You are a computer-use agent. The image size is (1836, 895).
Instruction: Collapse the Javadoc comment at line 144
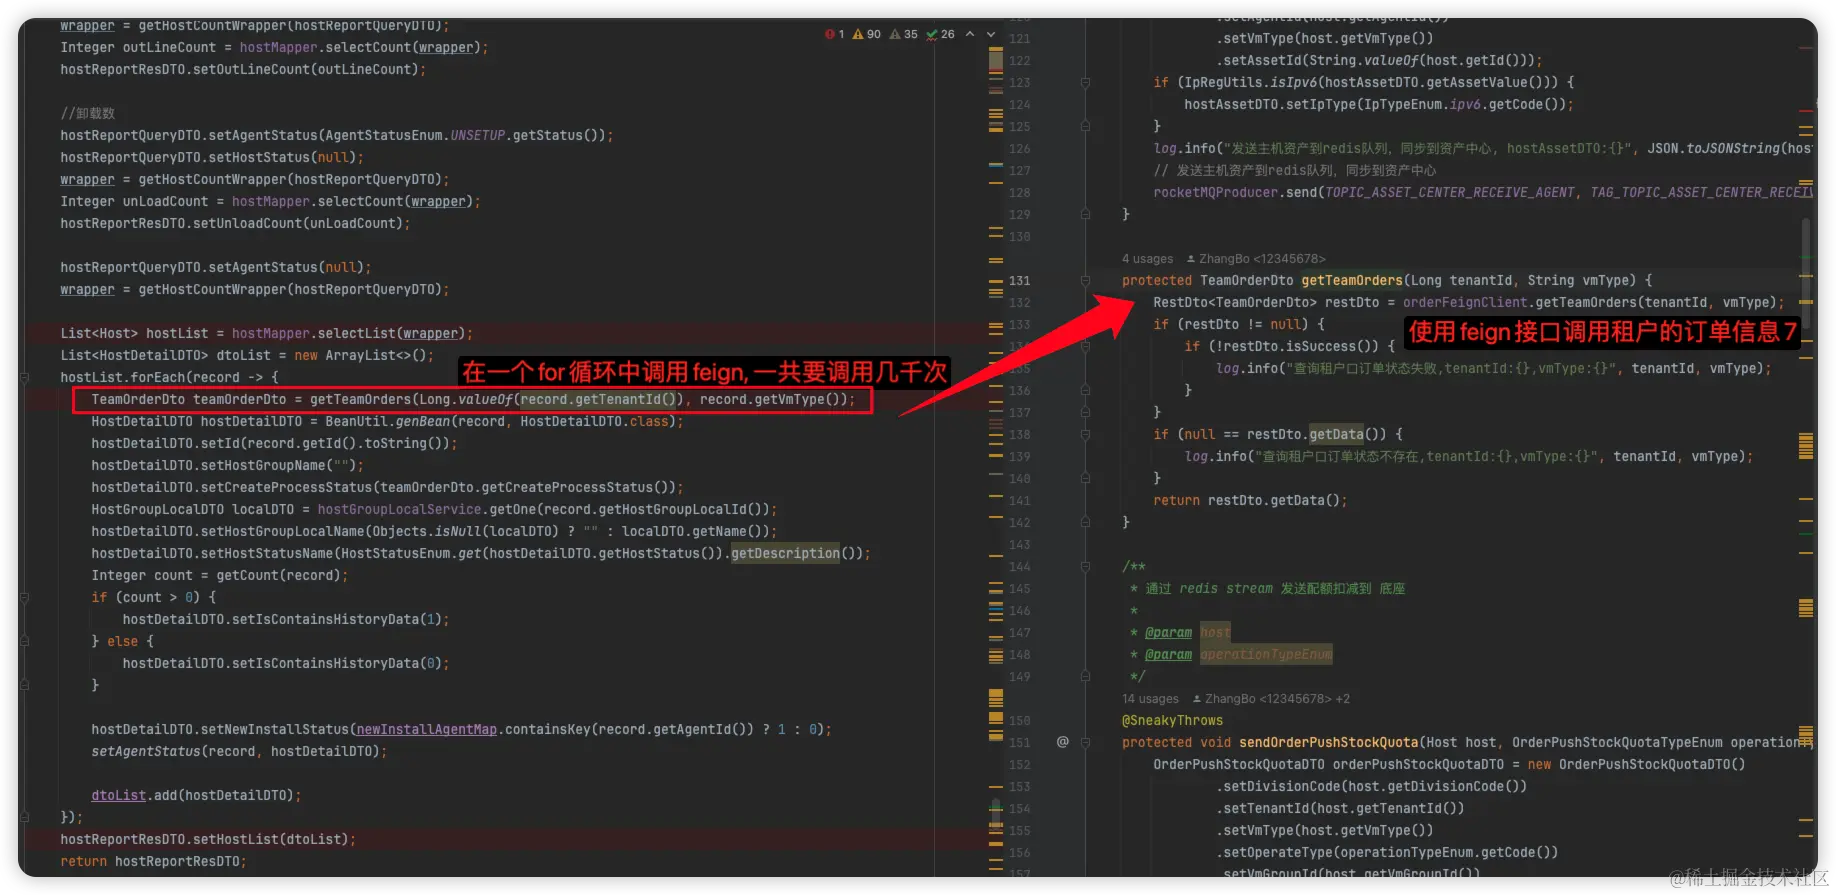(x=1085, y=566)
